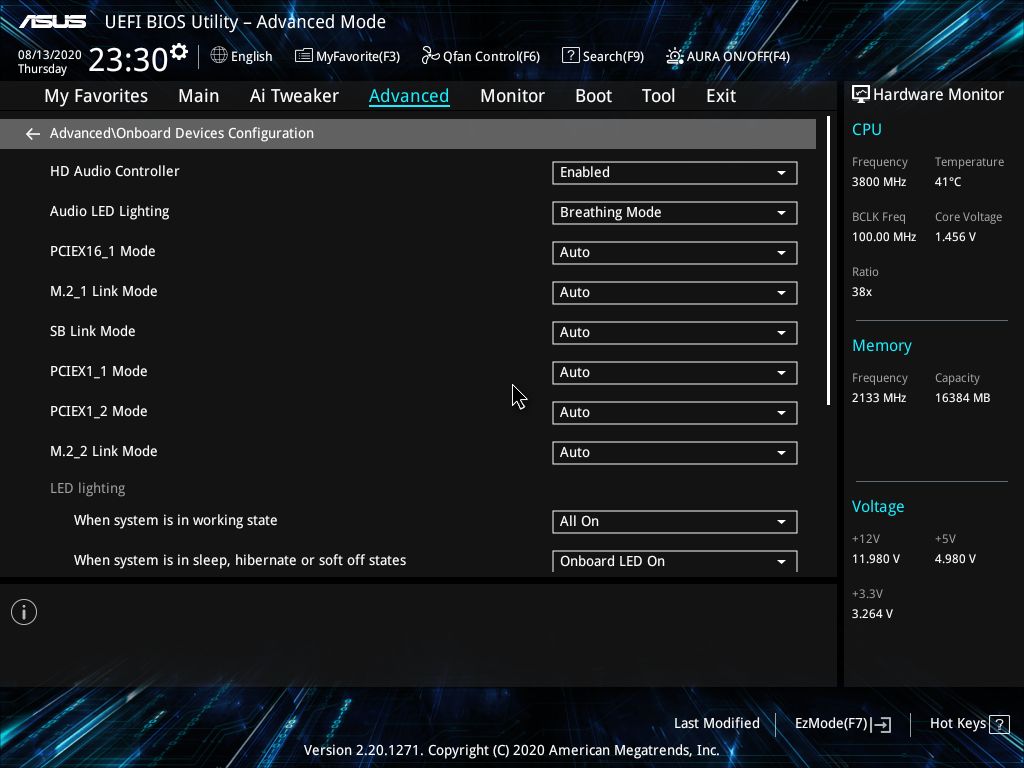The height and width of the screenshot is (768, 1024).
Task: Open the M.2_2 Link Mode dropdown
Action: 675,453
